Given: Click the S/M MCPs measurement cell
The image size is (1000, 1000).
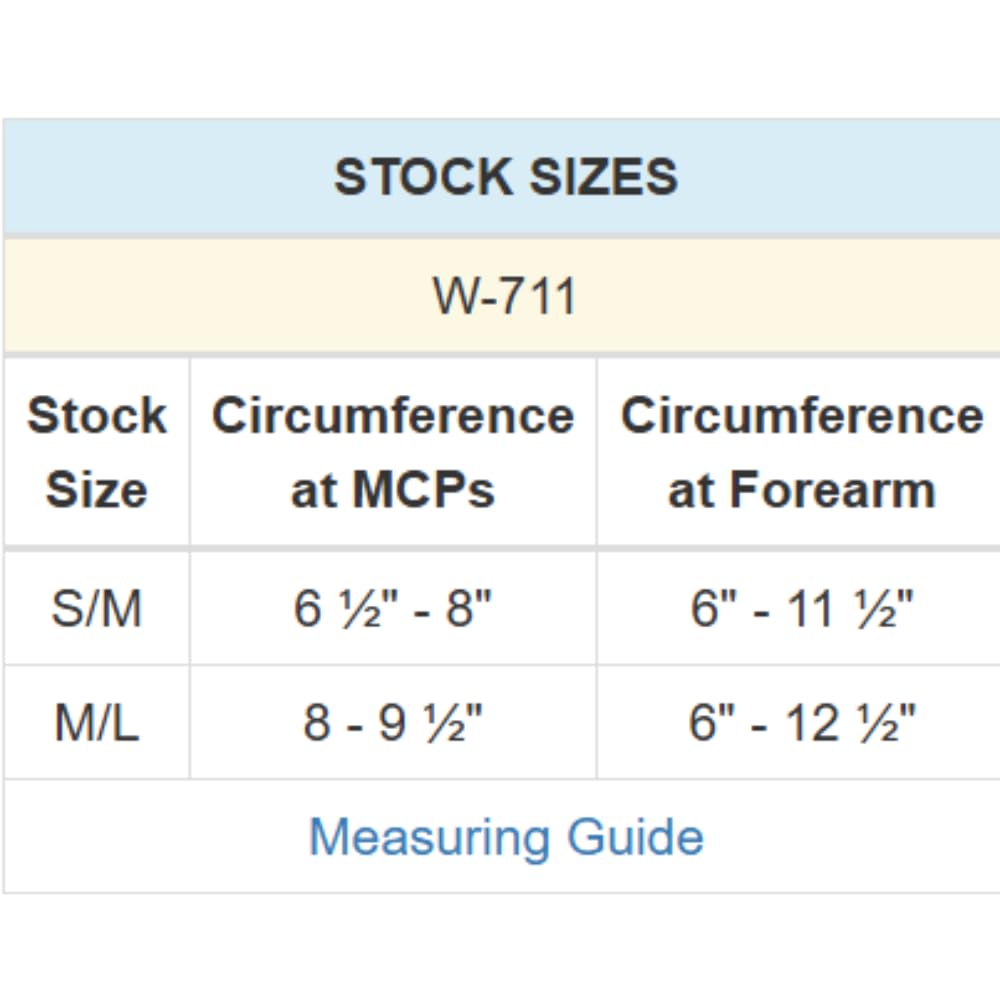Looking at the screenshot, I should (x=393, y=608).
